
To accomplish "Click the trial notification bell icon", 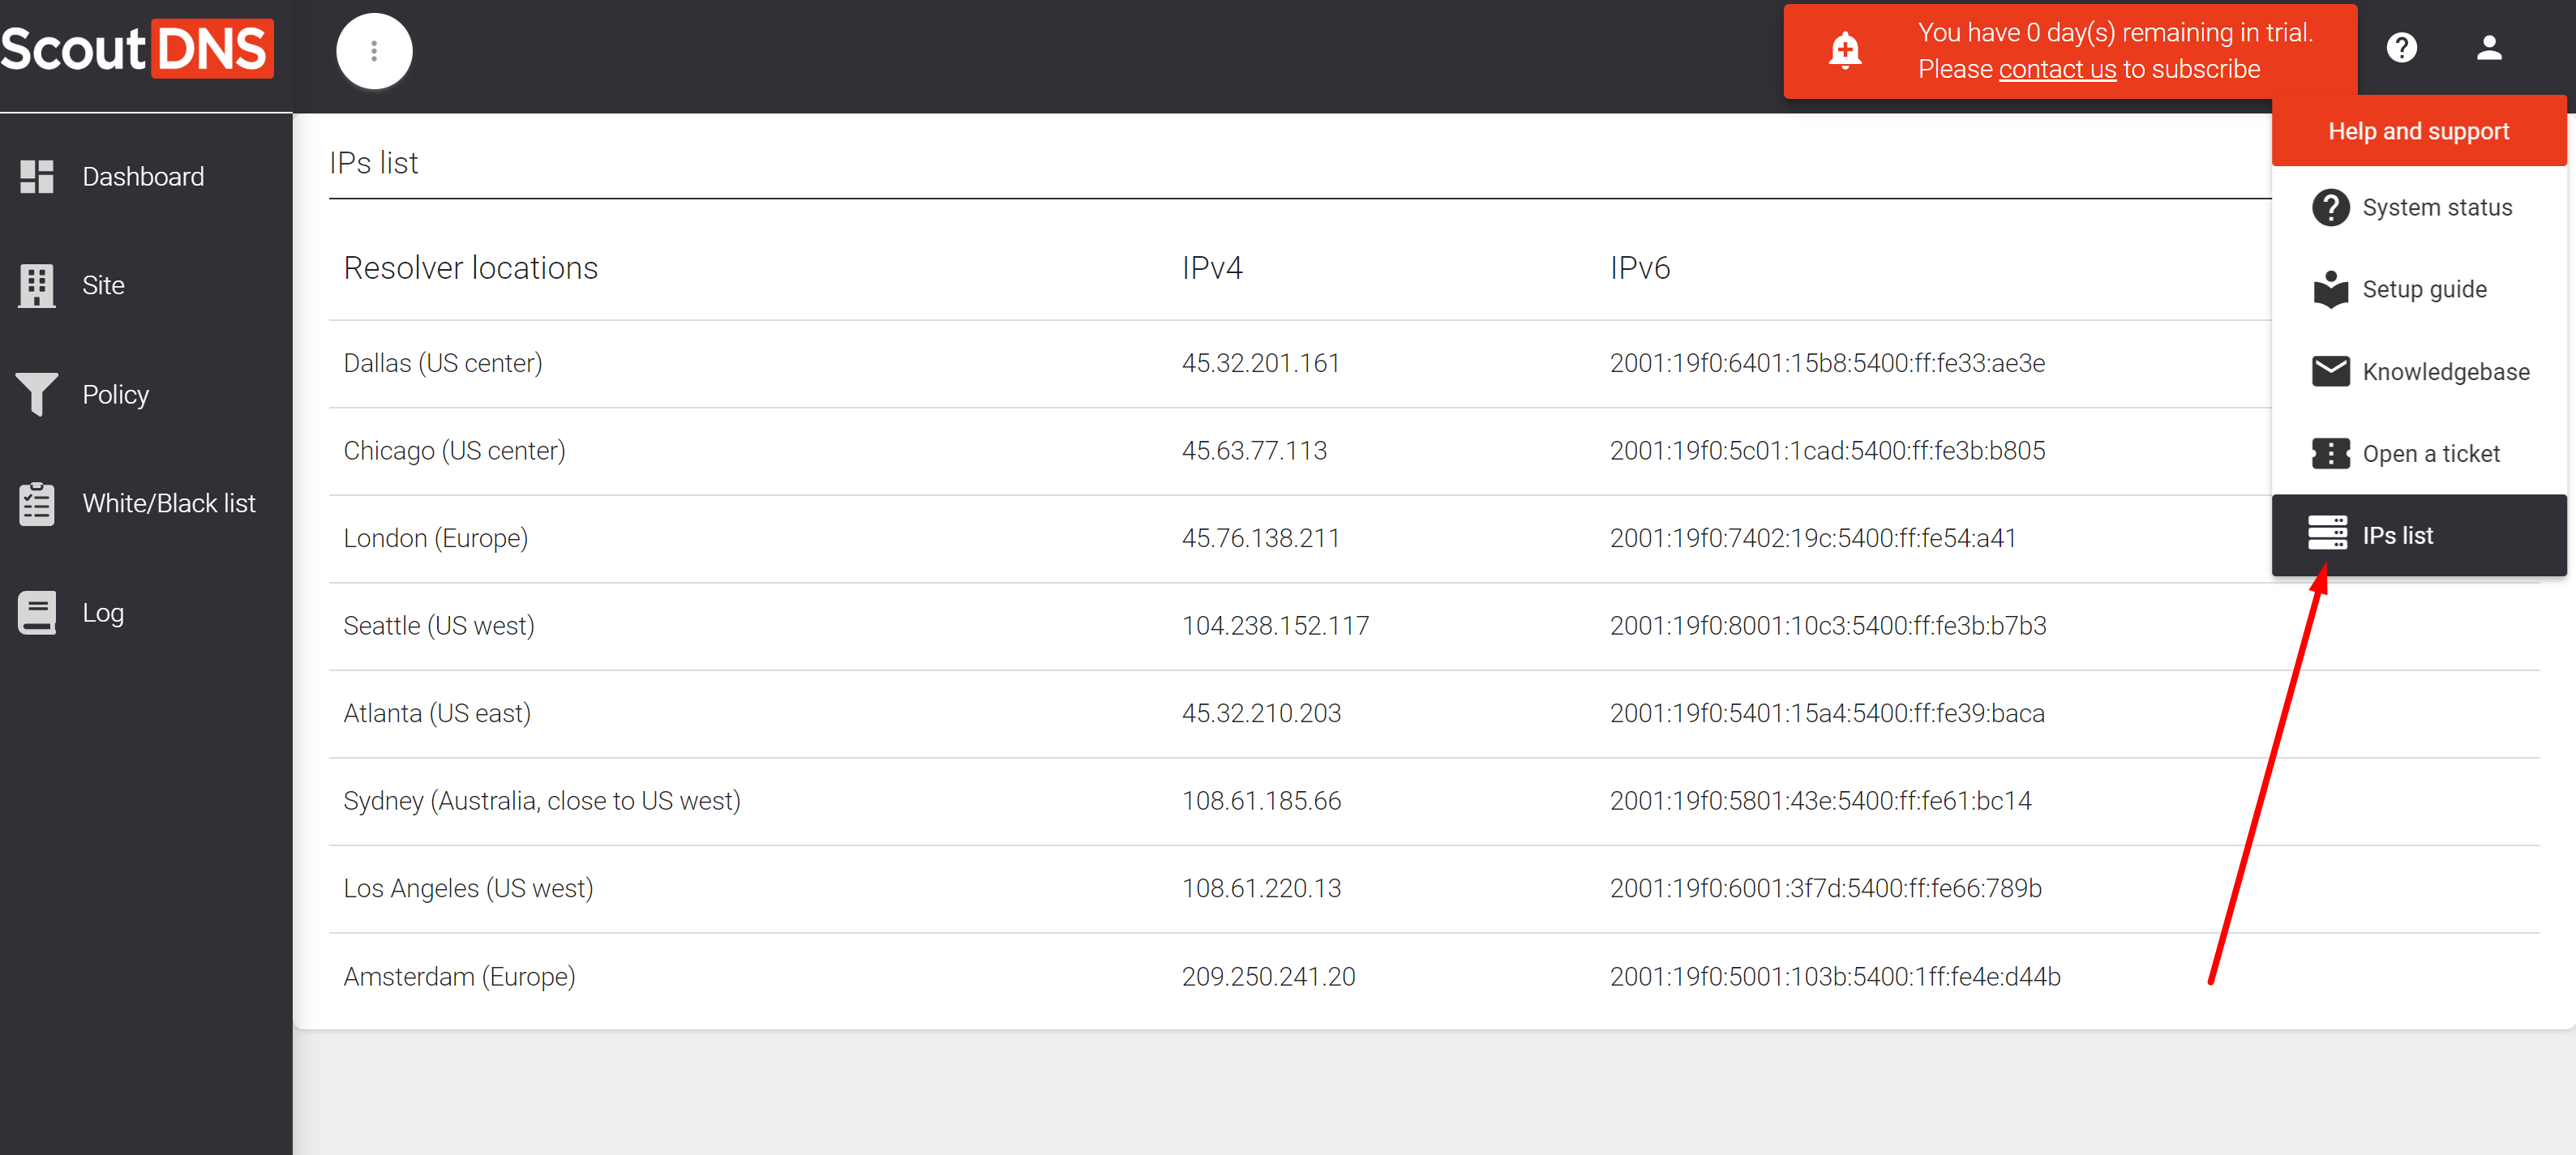I will click(1844, 50).
